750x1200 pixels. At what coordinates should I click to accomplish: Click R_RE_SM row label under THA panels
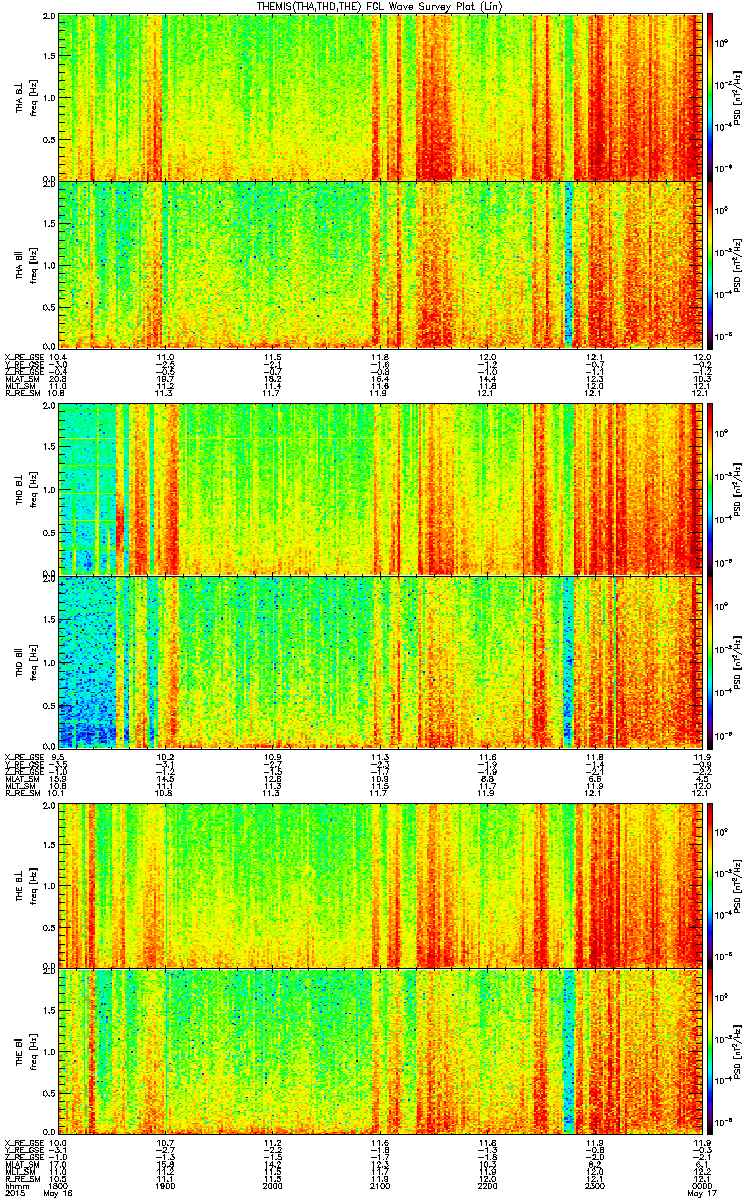tap(23, 393)
